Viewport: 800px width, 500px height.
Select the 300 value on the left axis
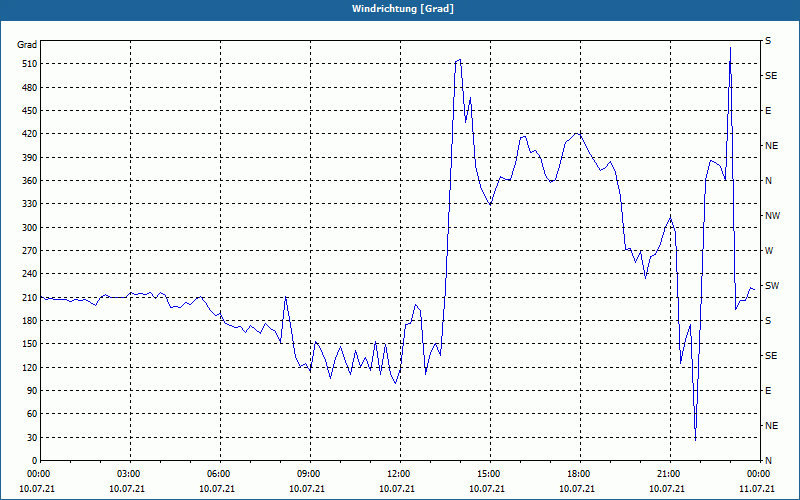click(x=30, y=228)
